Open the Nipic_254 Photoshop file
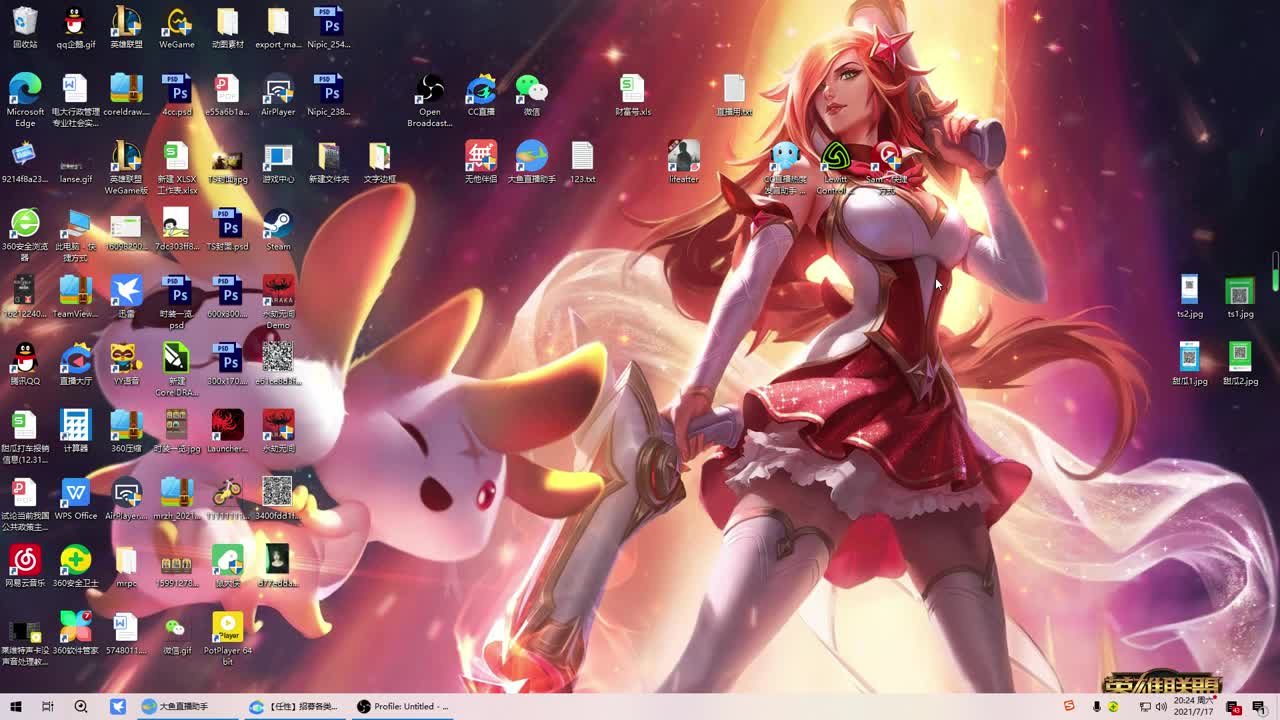 (x=328, y=22)
